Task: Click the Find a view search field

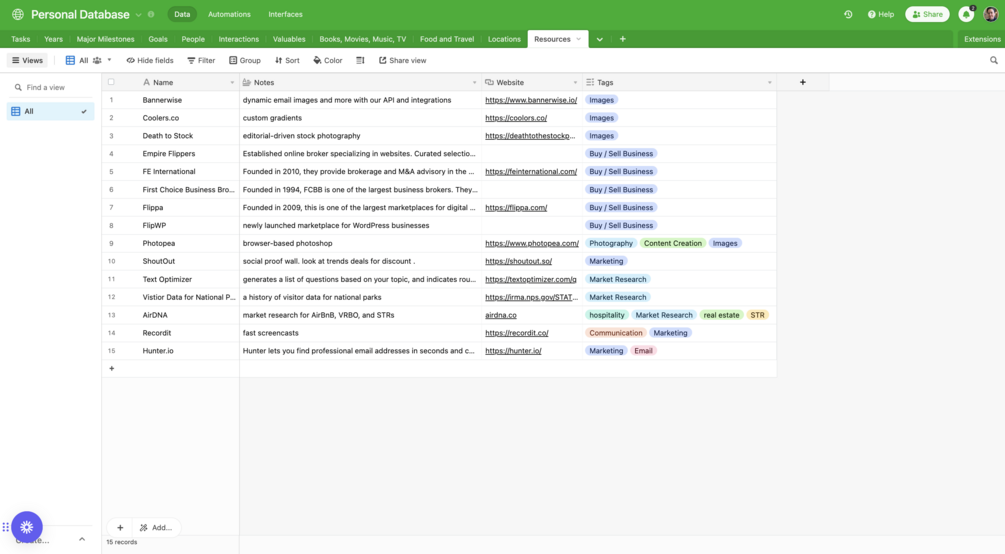Action: click(x=50, y=87)
